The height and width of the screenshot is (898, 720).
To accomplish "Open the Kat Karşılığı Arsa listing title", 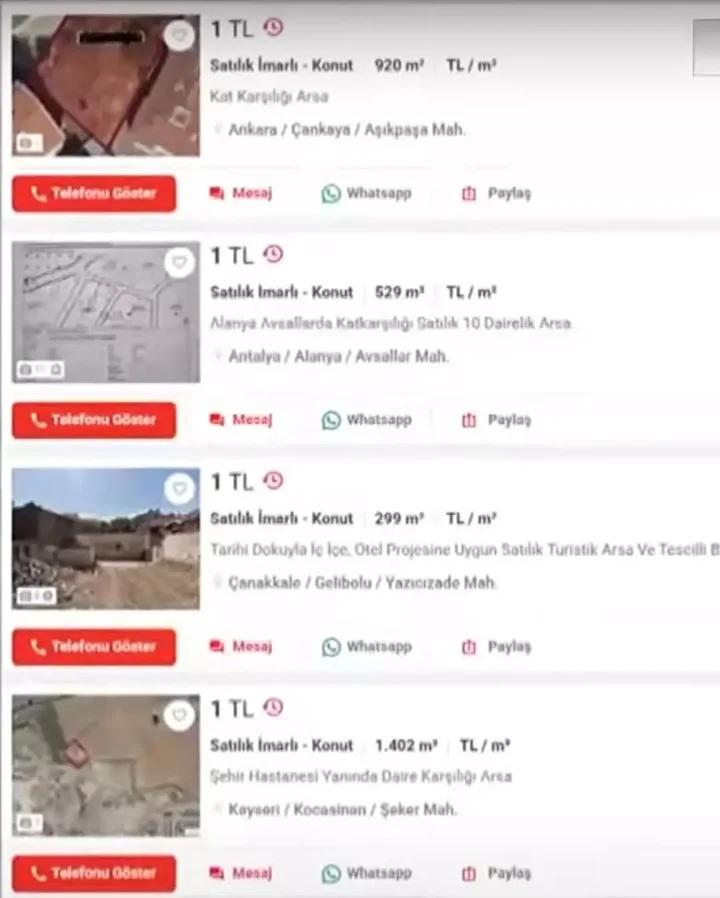I will click(x=269, y=96).
